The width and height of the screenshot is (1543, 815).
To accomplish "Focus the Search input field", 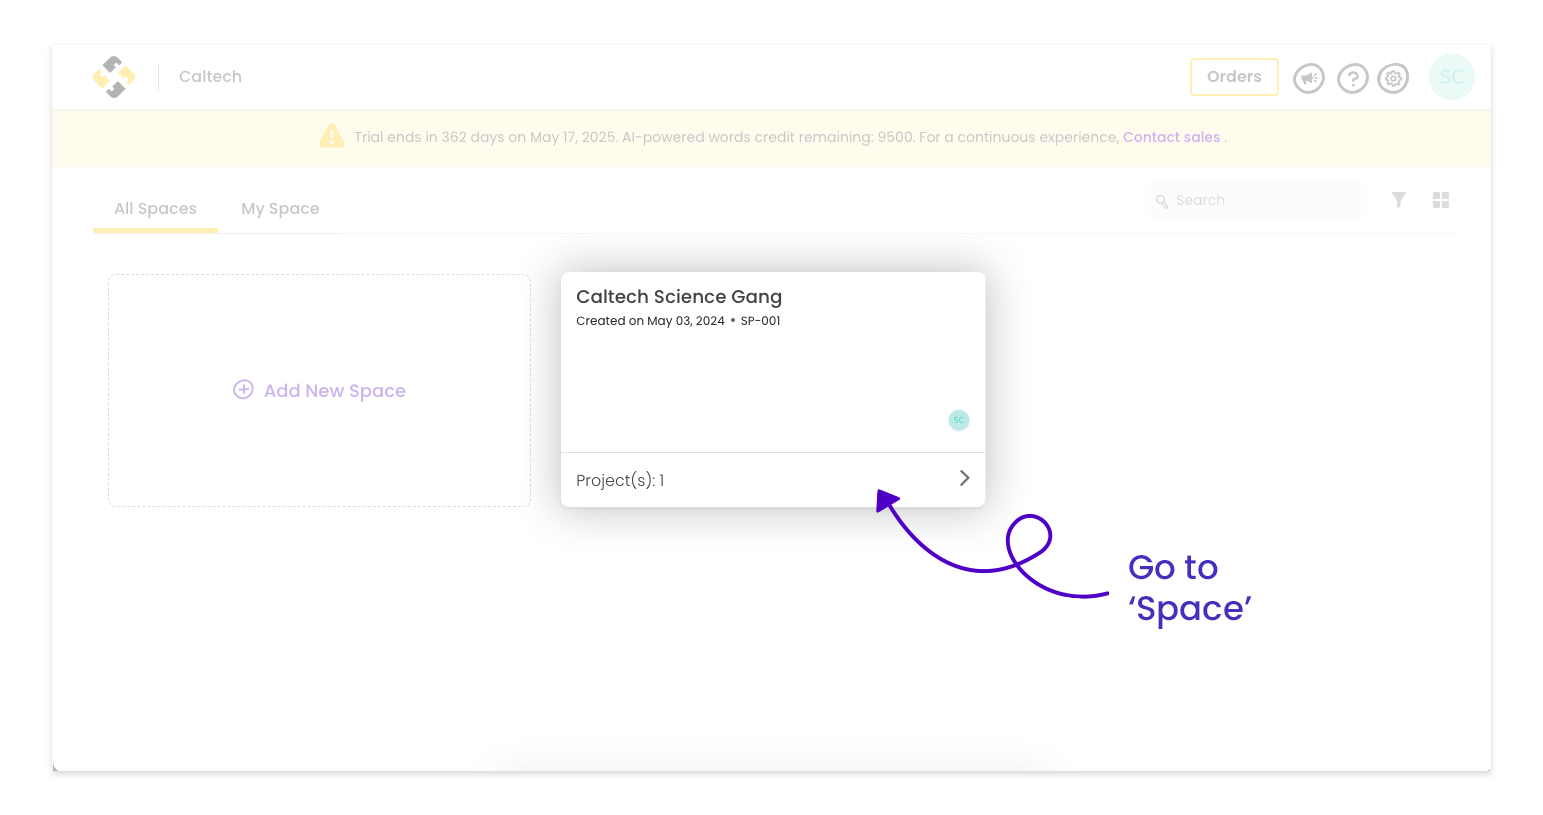I will (x=1256, y=200).
